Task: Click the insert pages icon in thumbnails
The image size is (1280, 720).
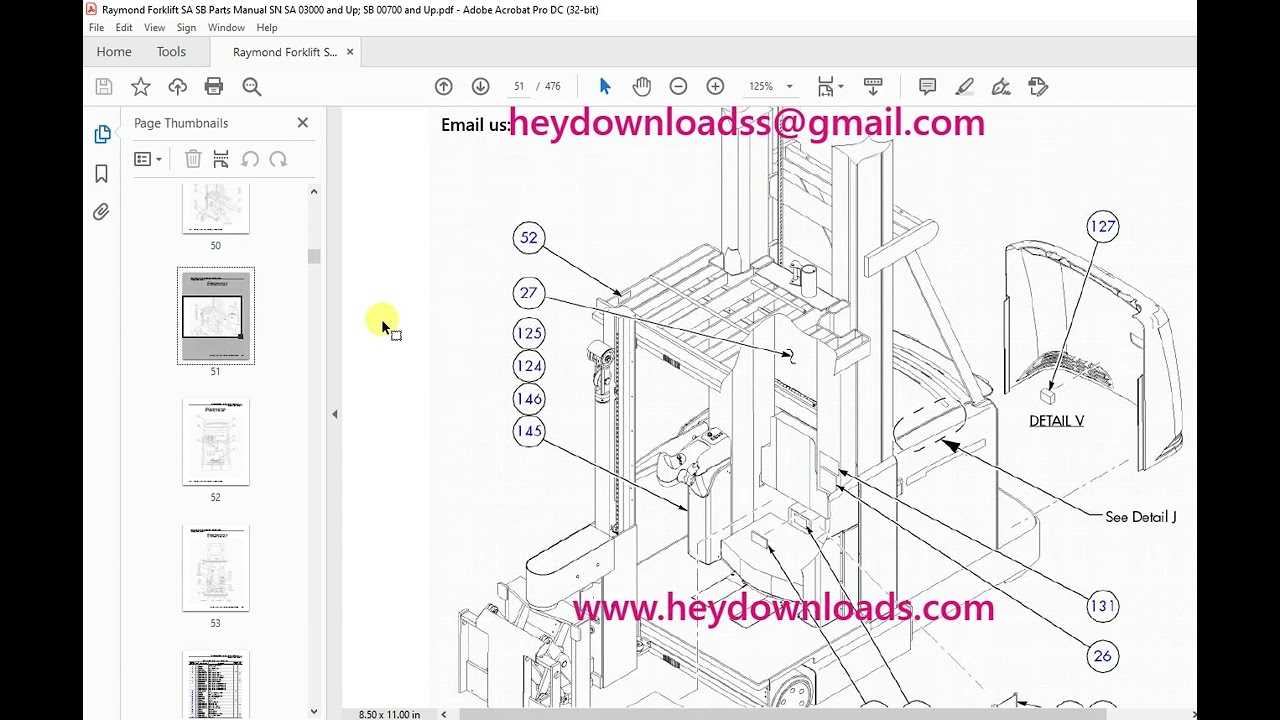Action: (x=221, y=159)
